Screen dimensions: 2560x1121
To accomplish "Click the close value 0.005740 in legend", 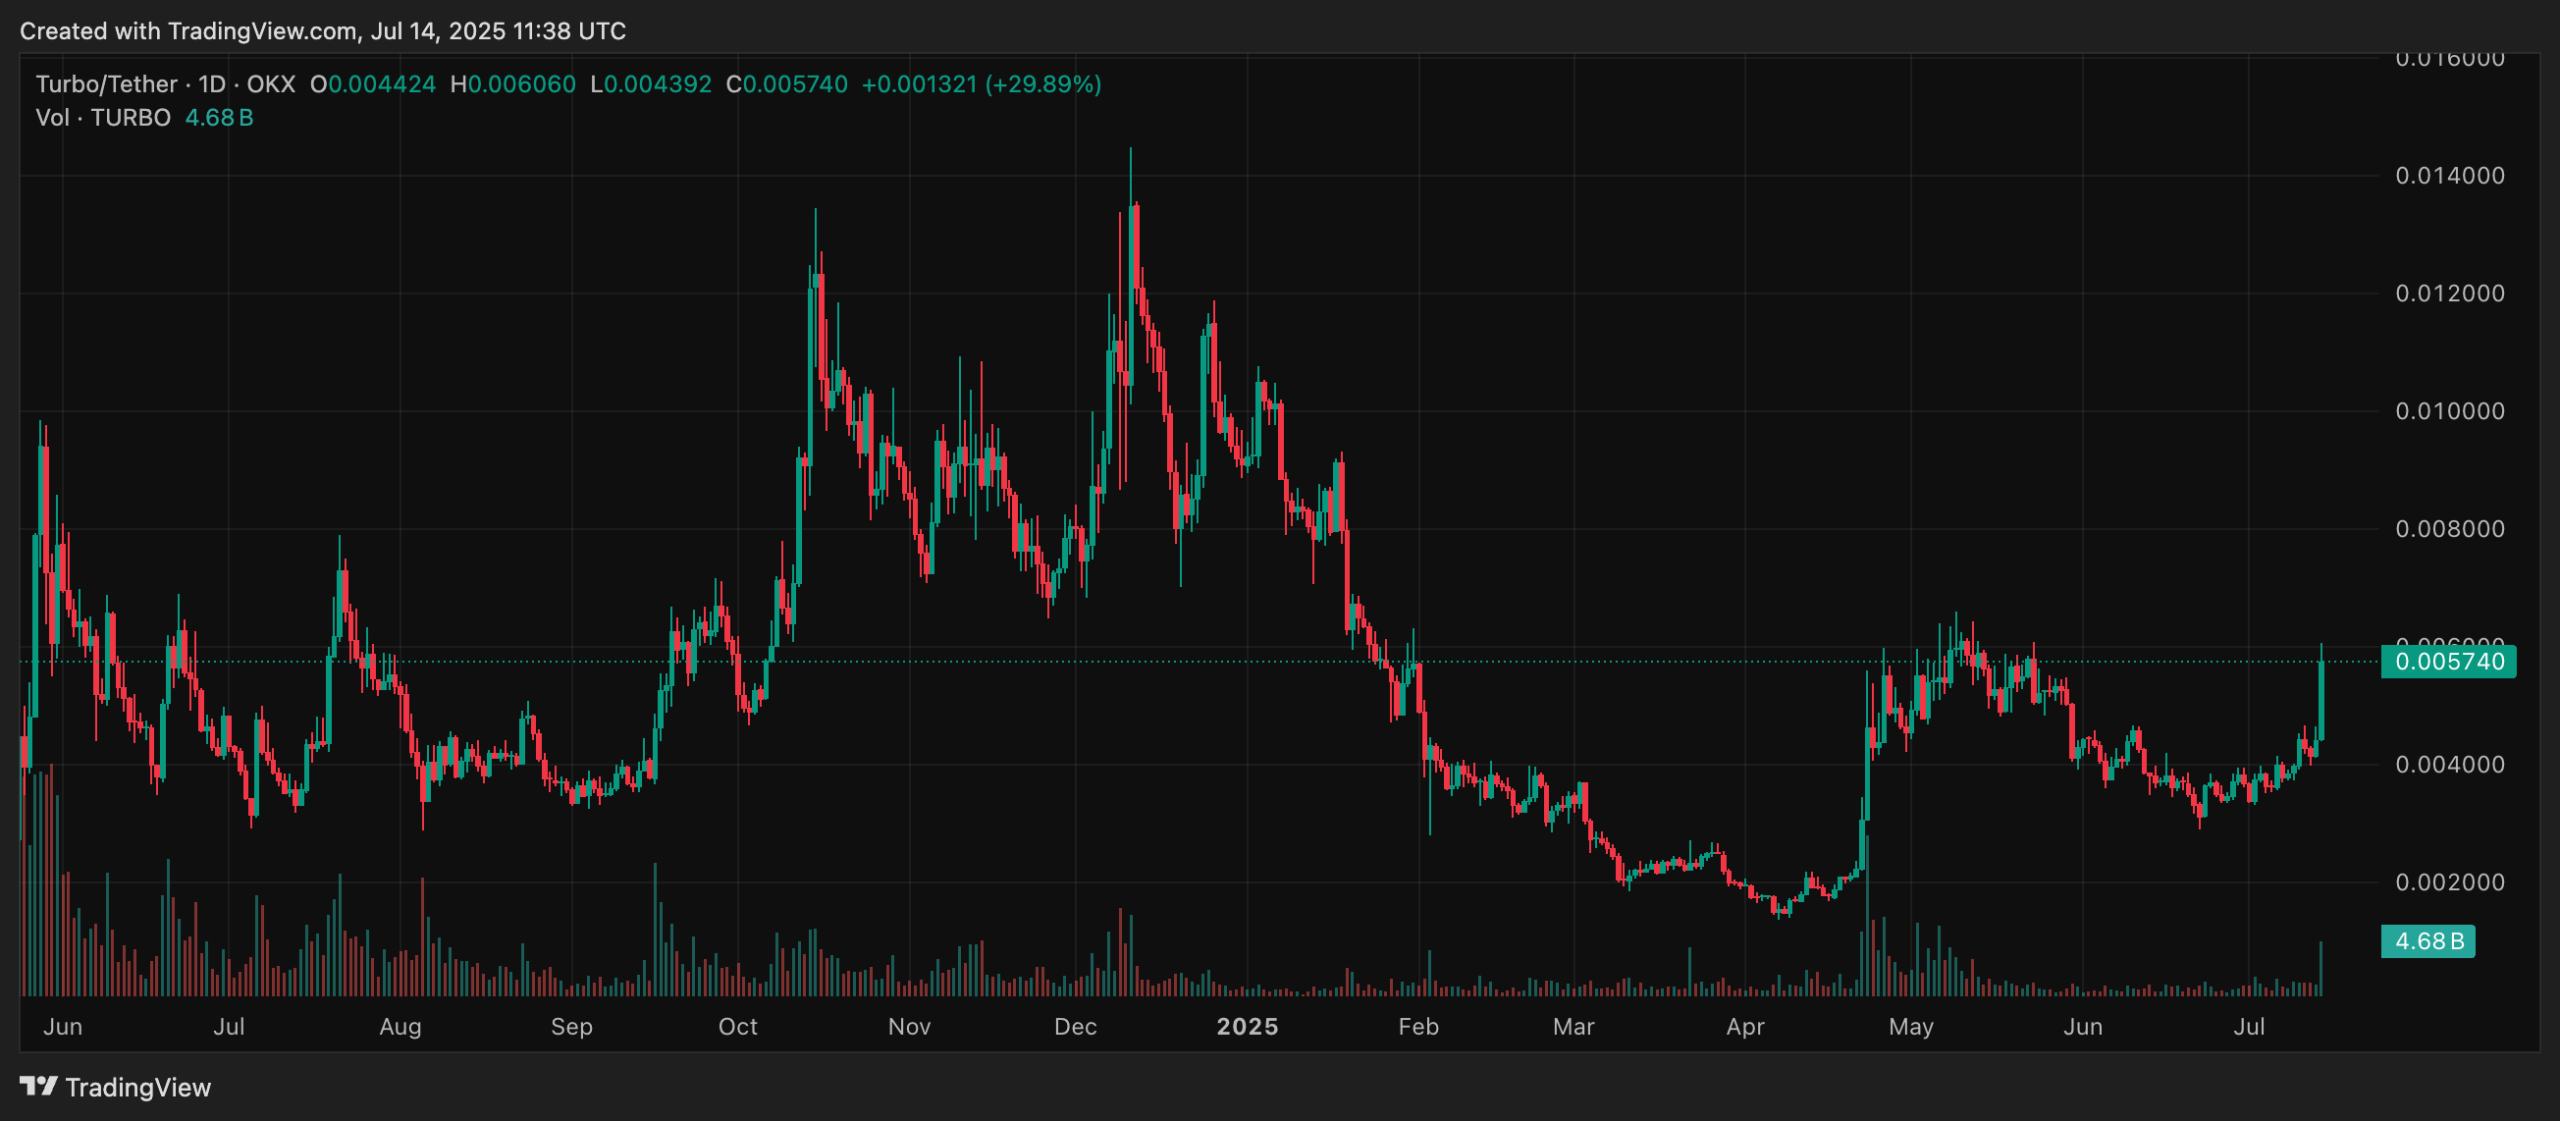I will pyautogui.click(x=795, y=85).
